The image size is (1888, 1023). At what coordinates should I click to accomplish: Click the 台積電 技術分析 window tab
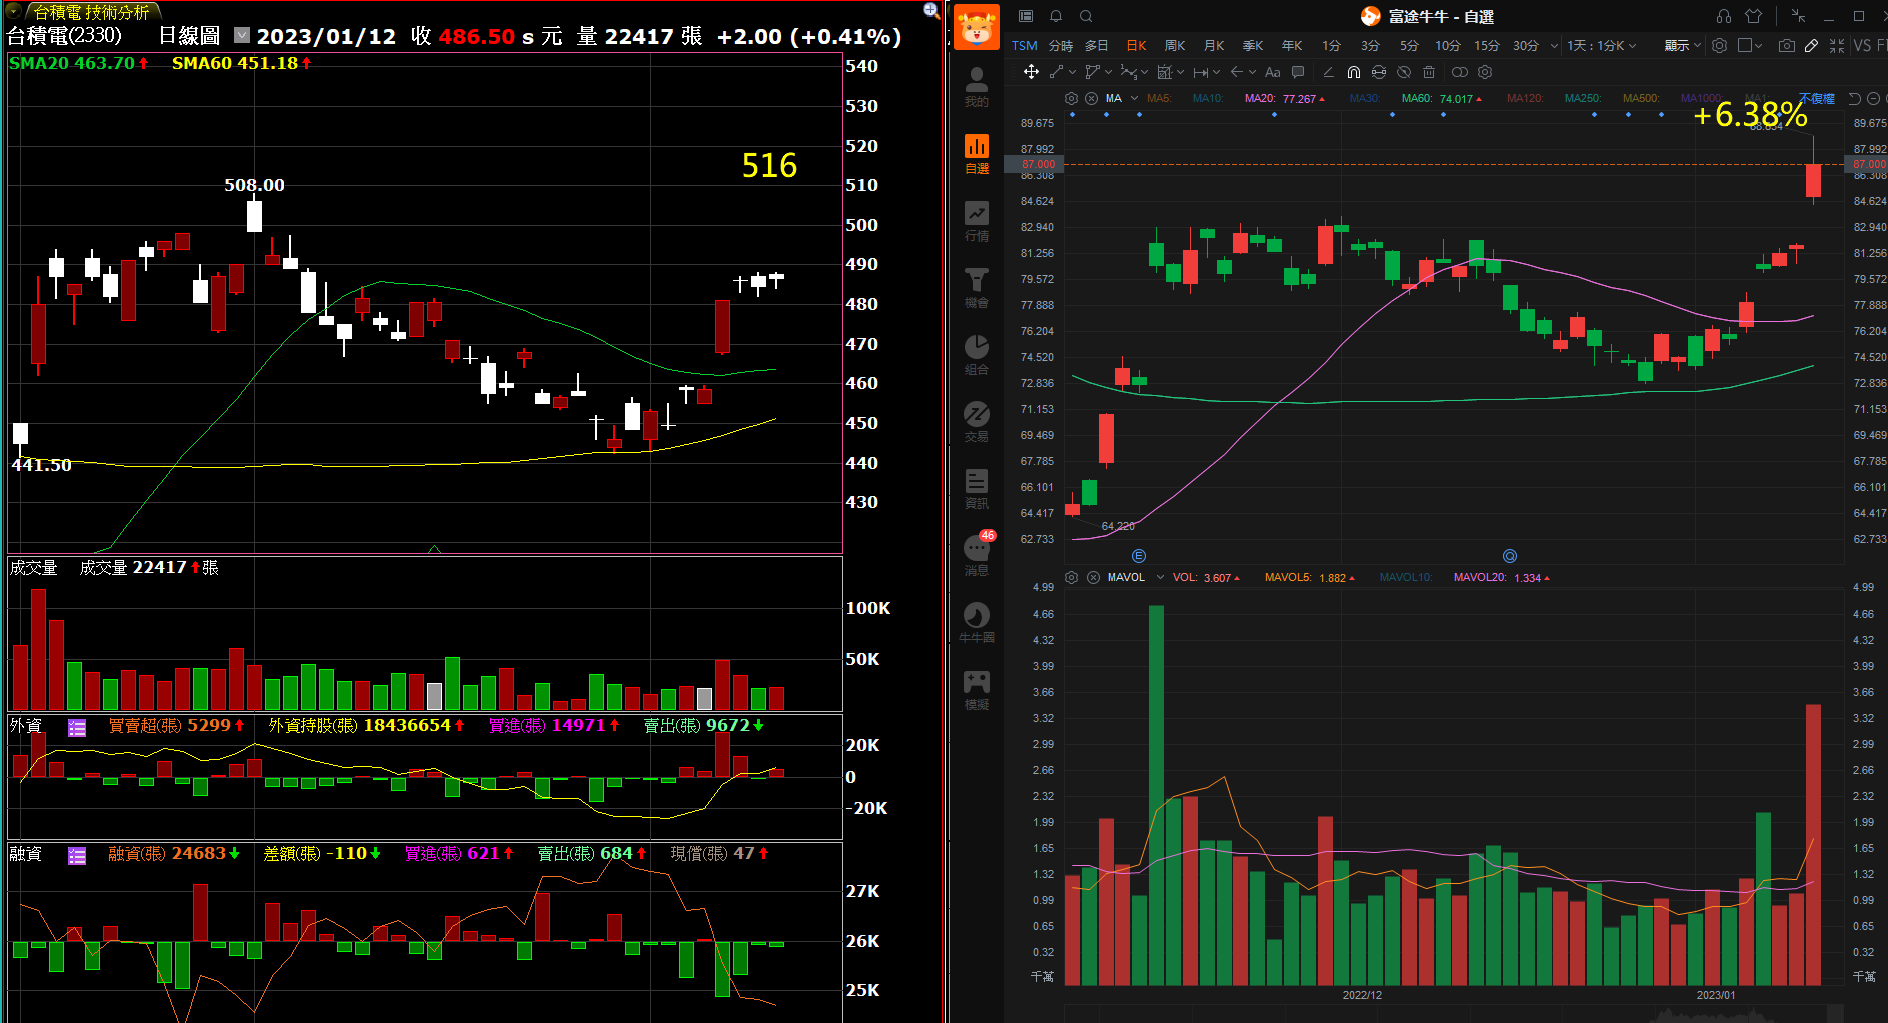click(x=91, y=12)
